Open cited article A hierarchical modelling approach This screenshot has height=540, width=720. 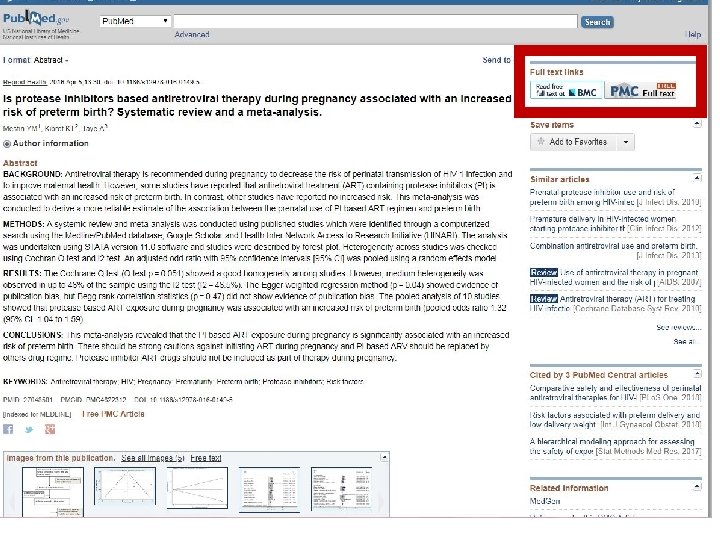click(615, 446)
